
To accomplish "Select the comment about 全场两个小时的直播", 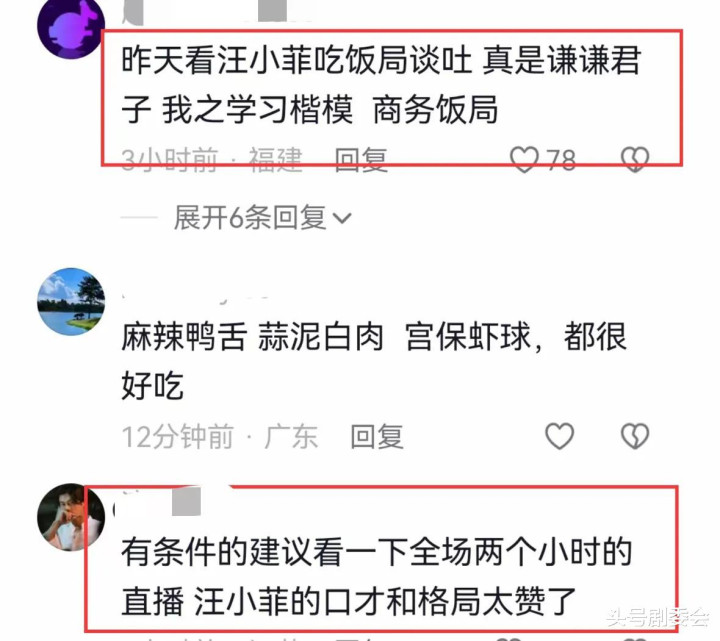I will [377, 576].
